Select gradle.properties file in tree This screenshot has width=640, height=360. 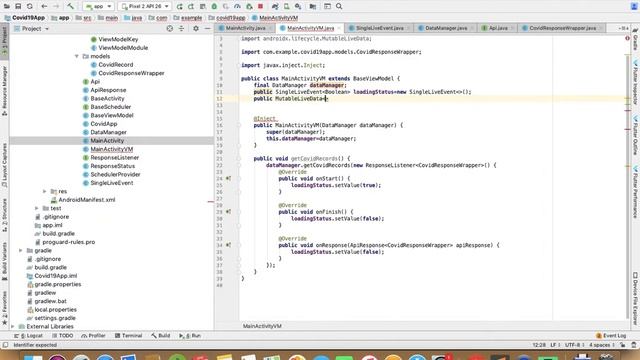click(58, 284)
